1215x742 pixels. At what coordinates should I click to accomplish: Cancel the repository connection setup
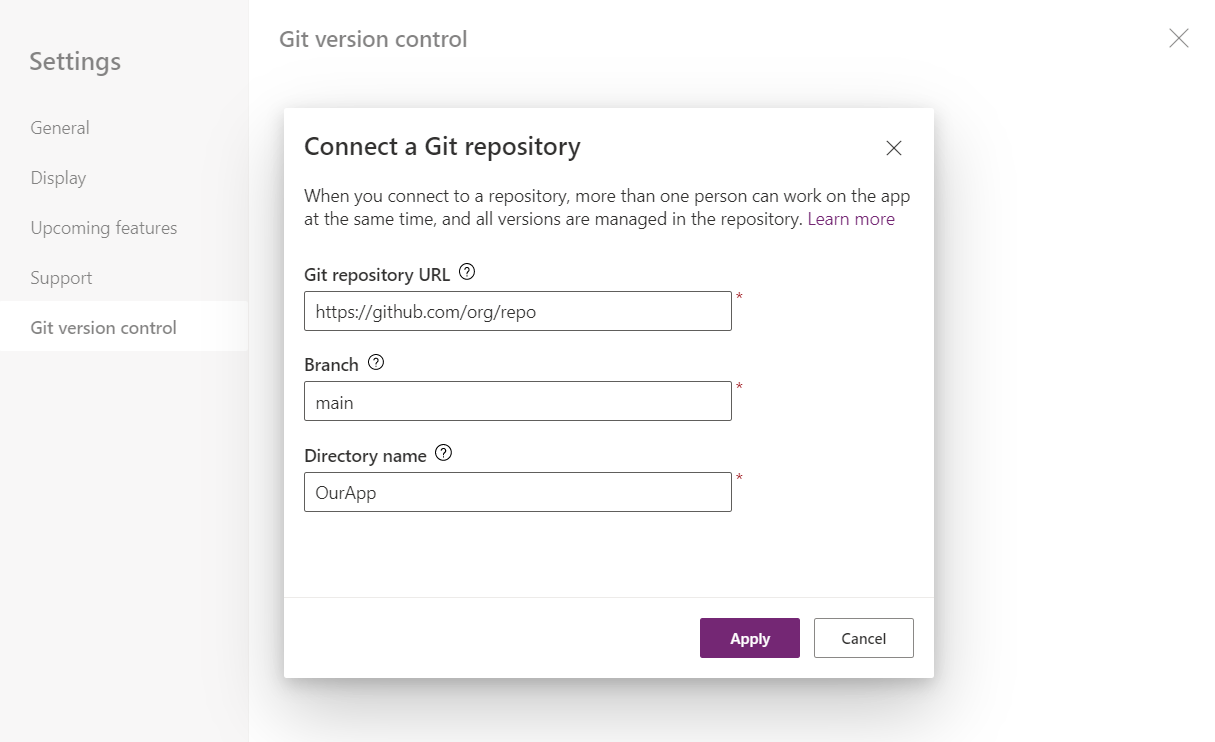863,637
